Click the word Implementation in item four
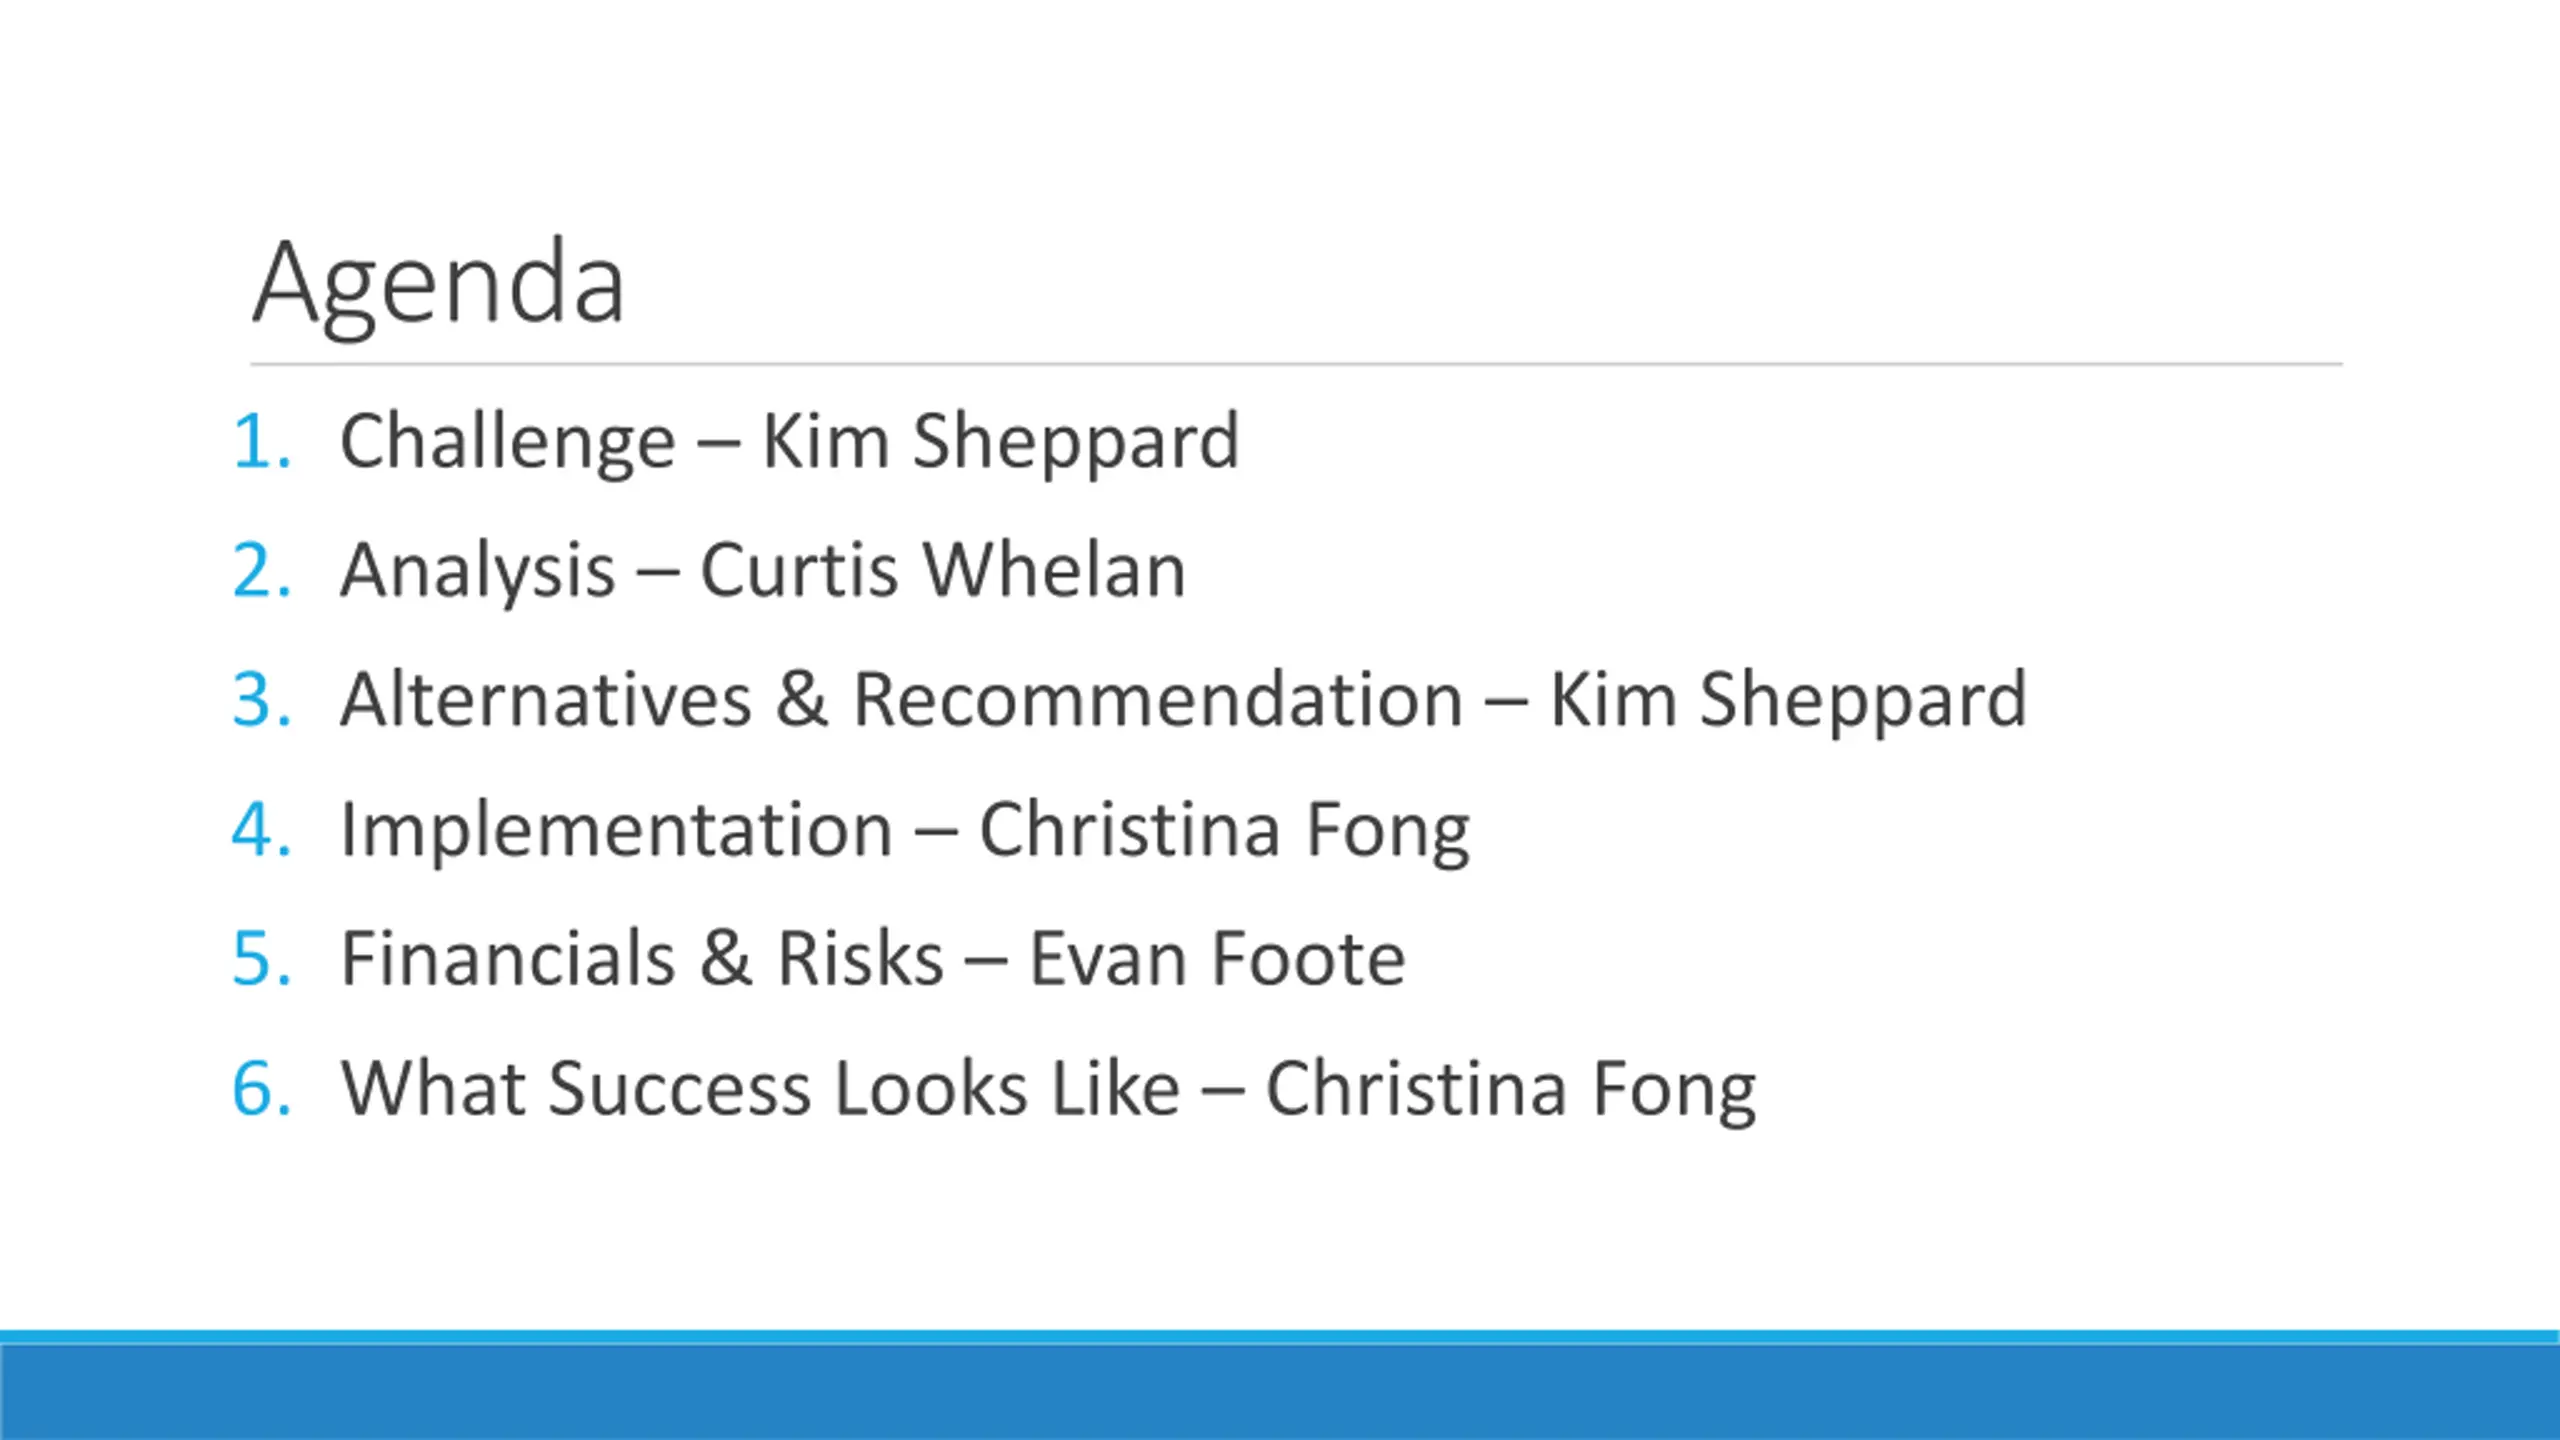Image resolution: width=2560 pixels, height=1440 pixels. click(x=616, y=831)
